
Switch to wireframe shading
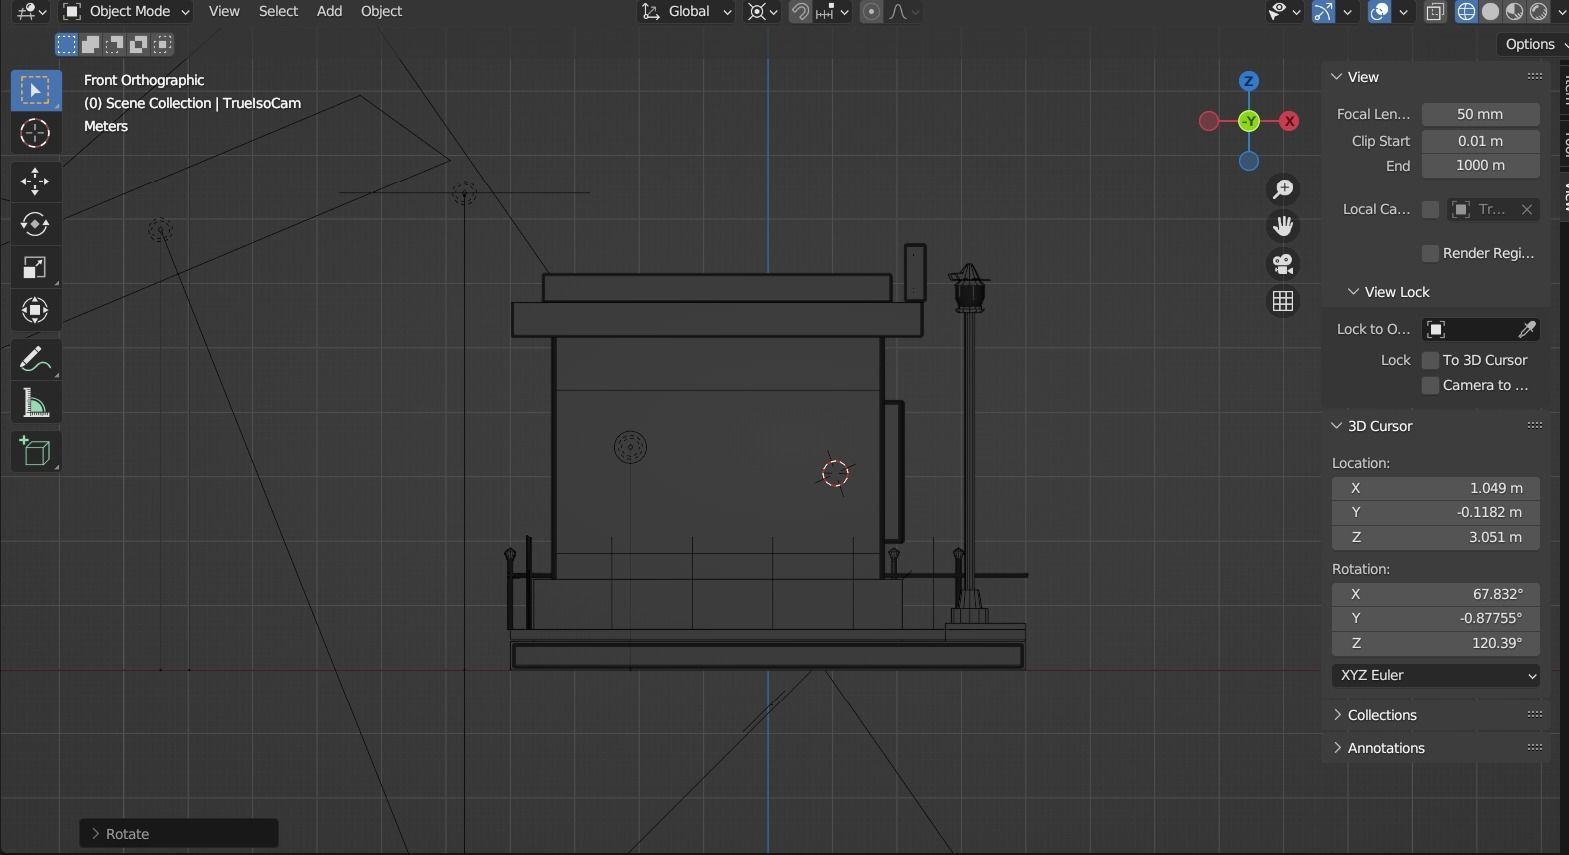pyautogui.click(x=1466, y=12)
